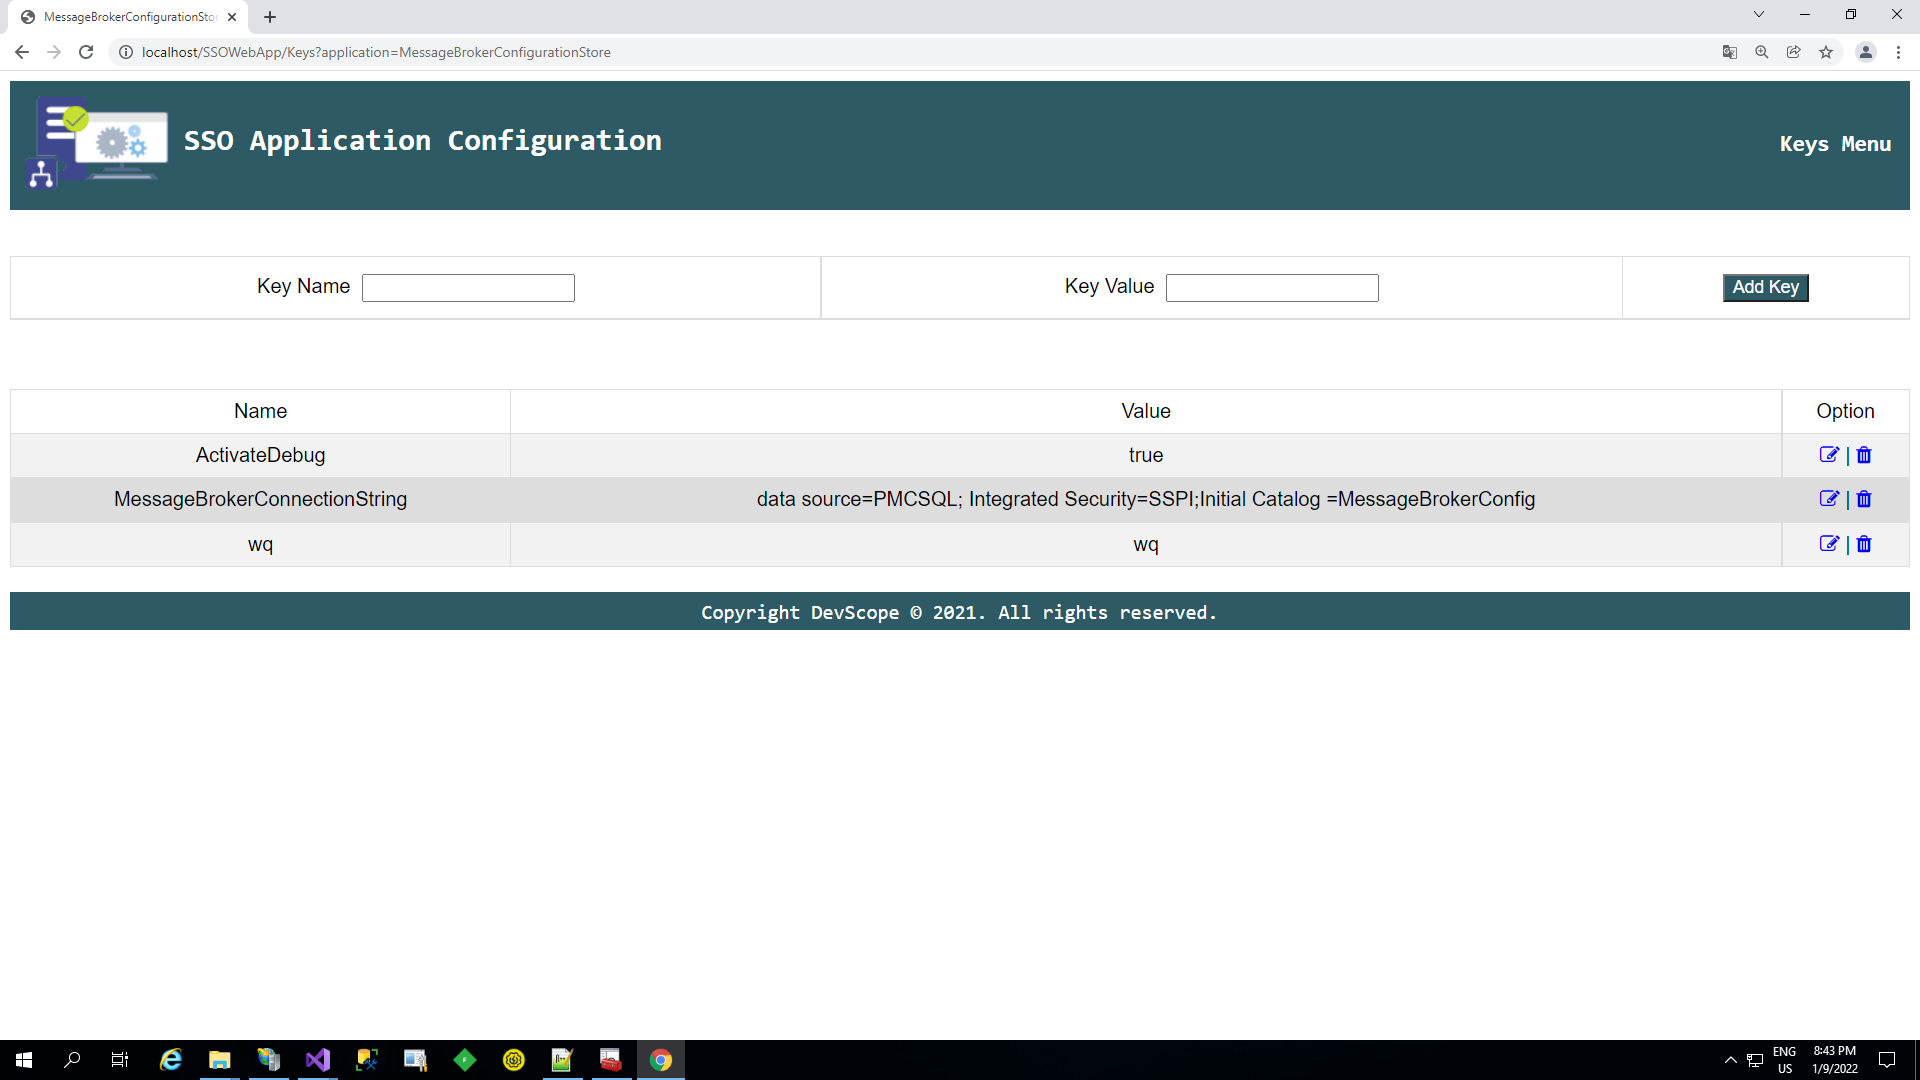Click the SSO Application Configuration logo
Image resolution: width=1920 pixels, height=1080 pixels.
(97, 142)
